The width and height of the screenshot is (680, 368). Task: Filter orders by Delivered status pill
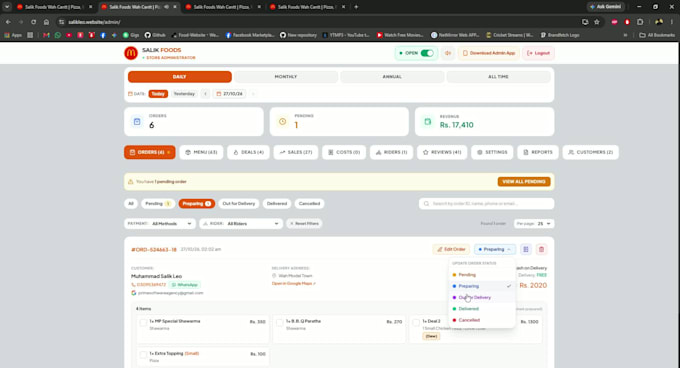[x=277, y=203]
